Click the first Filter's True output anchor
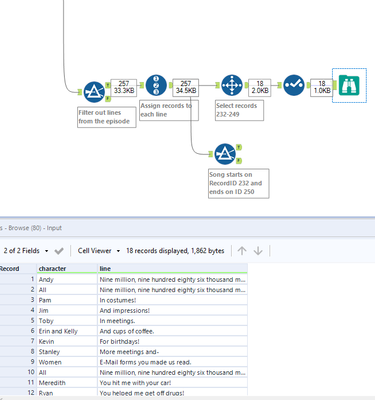 click(x=108, y=85)
